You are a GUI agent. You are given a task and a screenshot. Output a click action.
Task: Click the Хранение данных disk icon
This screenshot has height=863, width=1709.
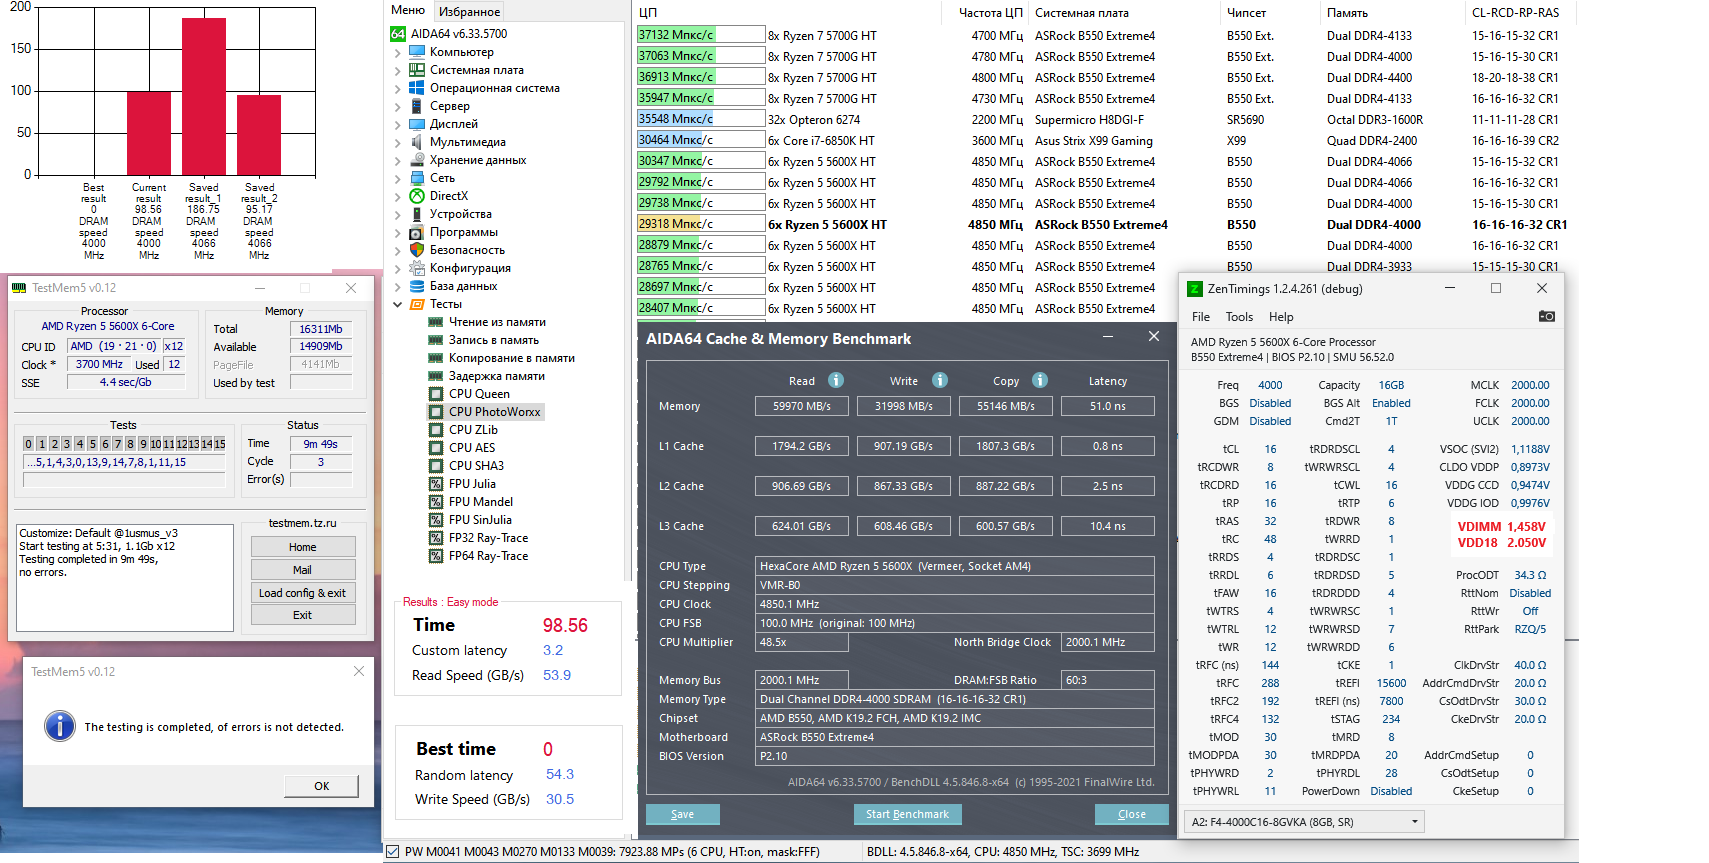417,160
